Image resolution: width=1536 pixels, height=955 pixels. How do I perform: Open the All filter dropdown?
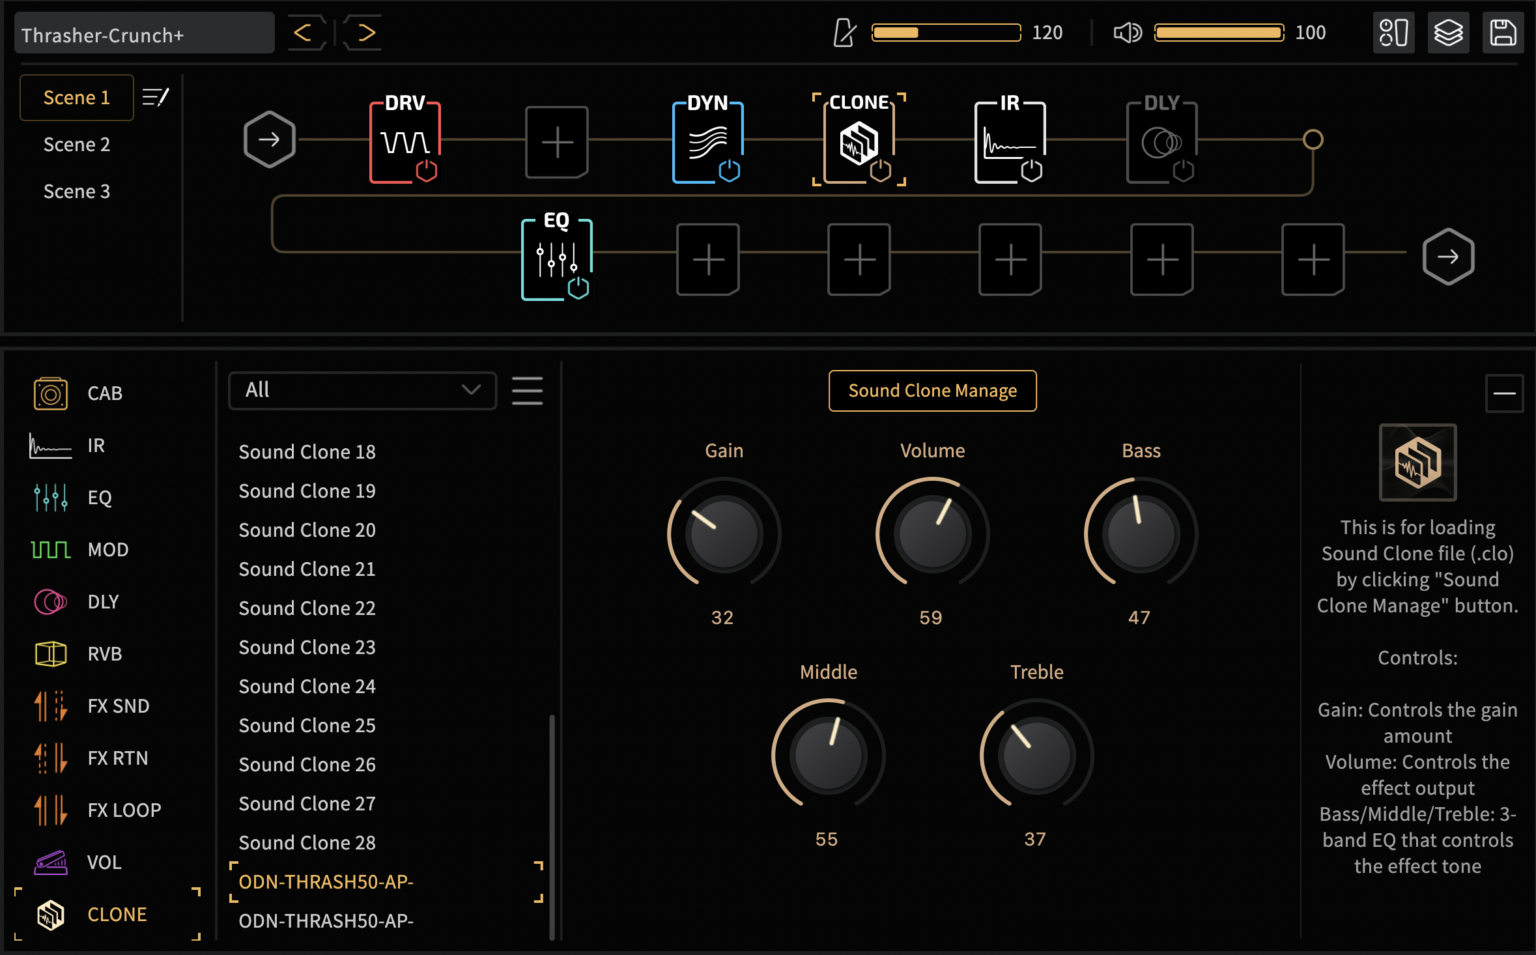[x=362, y=390]
